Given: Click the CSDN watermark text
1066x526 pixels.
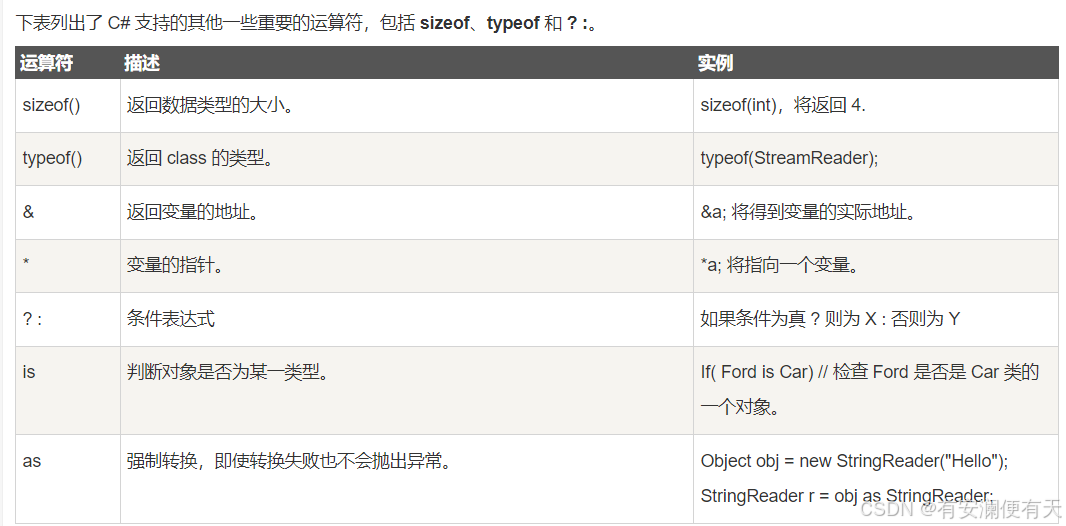Looking at the screenshot, I should [961, 508].
